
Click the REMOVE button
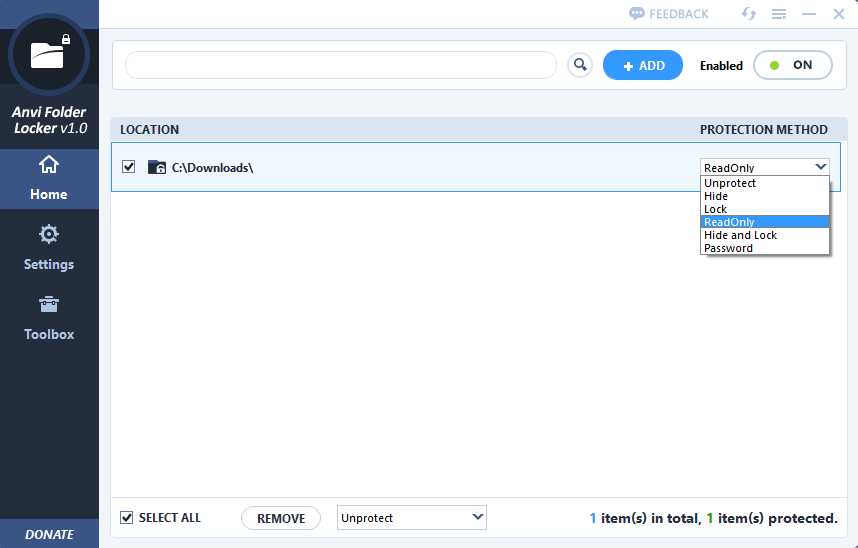[281, 518]
